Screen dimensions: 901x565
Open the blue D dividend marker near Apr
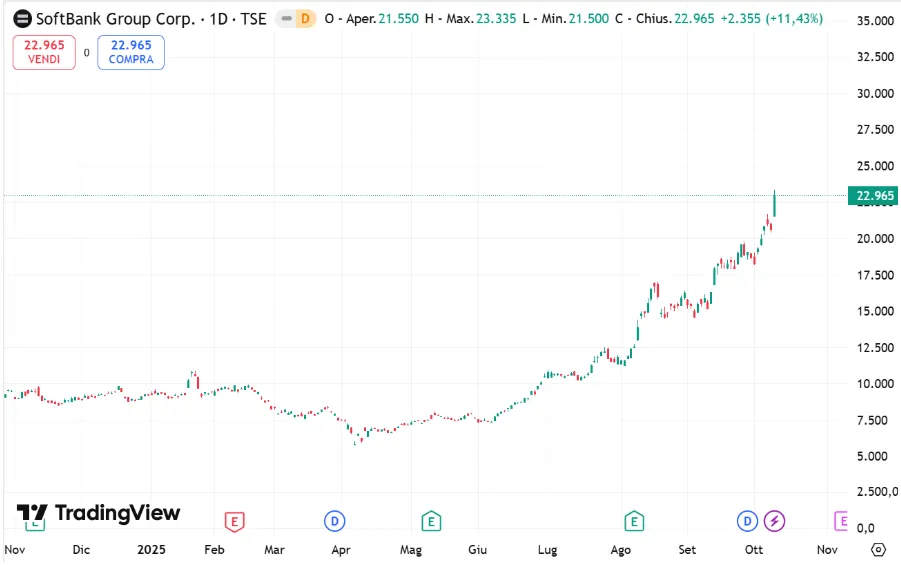(334, 521)
